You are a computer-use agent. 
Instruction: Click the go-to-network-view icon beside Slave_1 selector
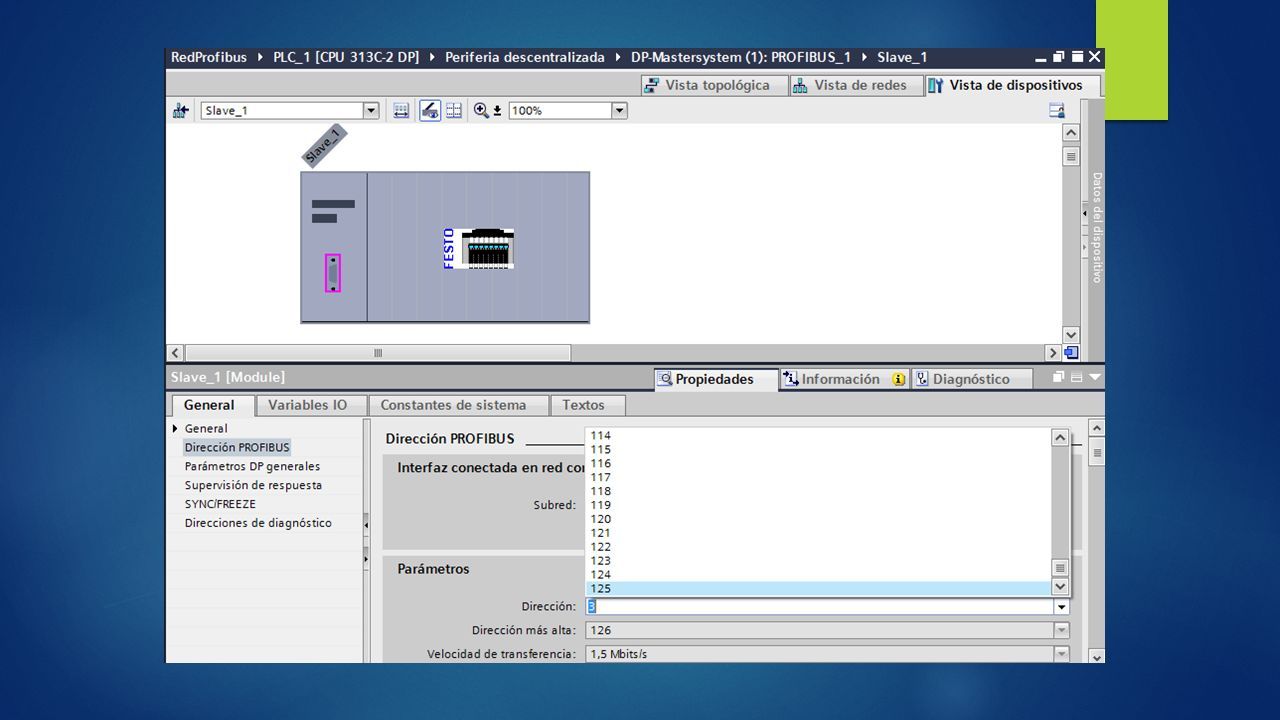coord(181,111)
